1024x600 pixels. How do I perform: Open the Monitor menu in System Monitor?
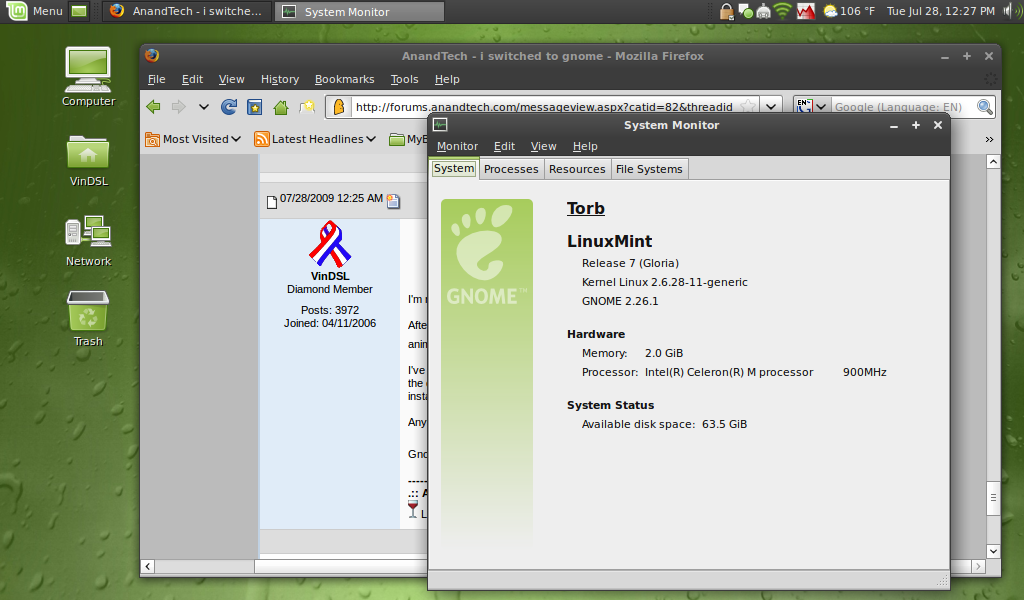457,146
